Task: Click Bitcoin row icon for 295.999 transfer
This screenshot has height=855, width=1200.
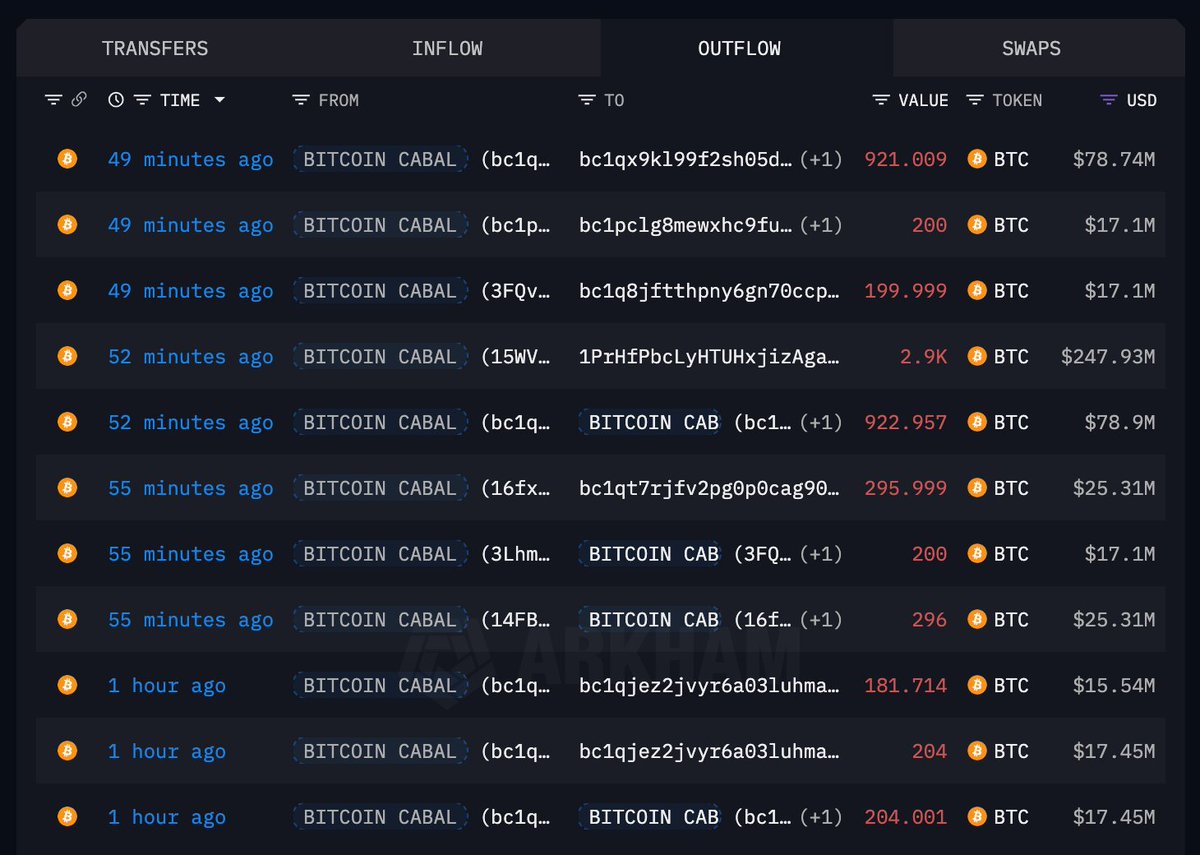Action: tap(67, 488)
